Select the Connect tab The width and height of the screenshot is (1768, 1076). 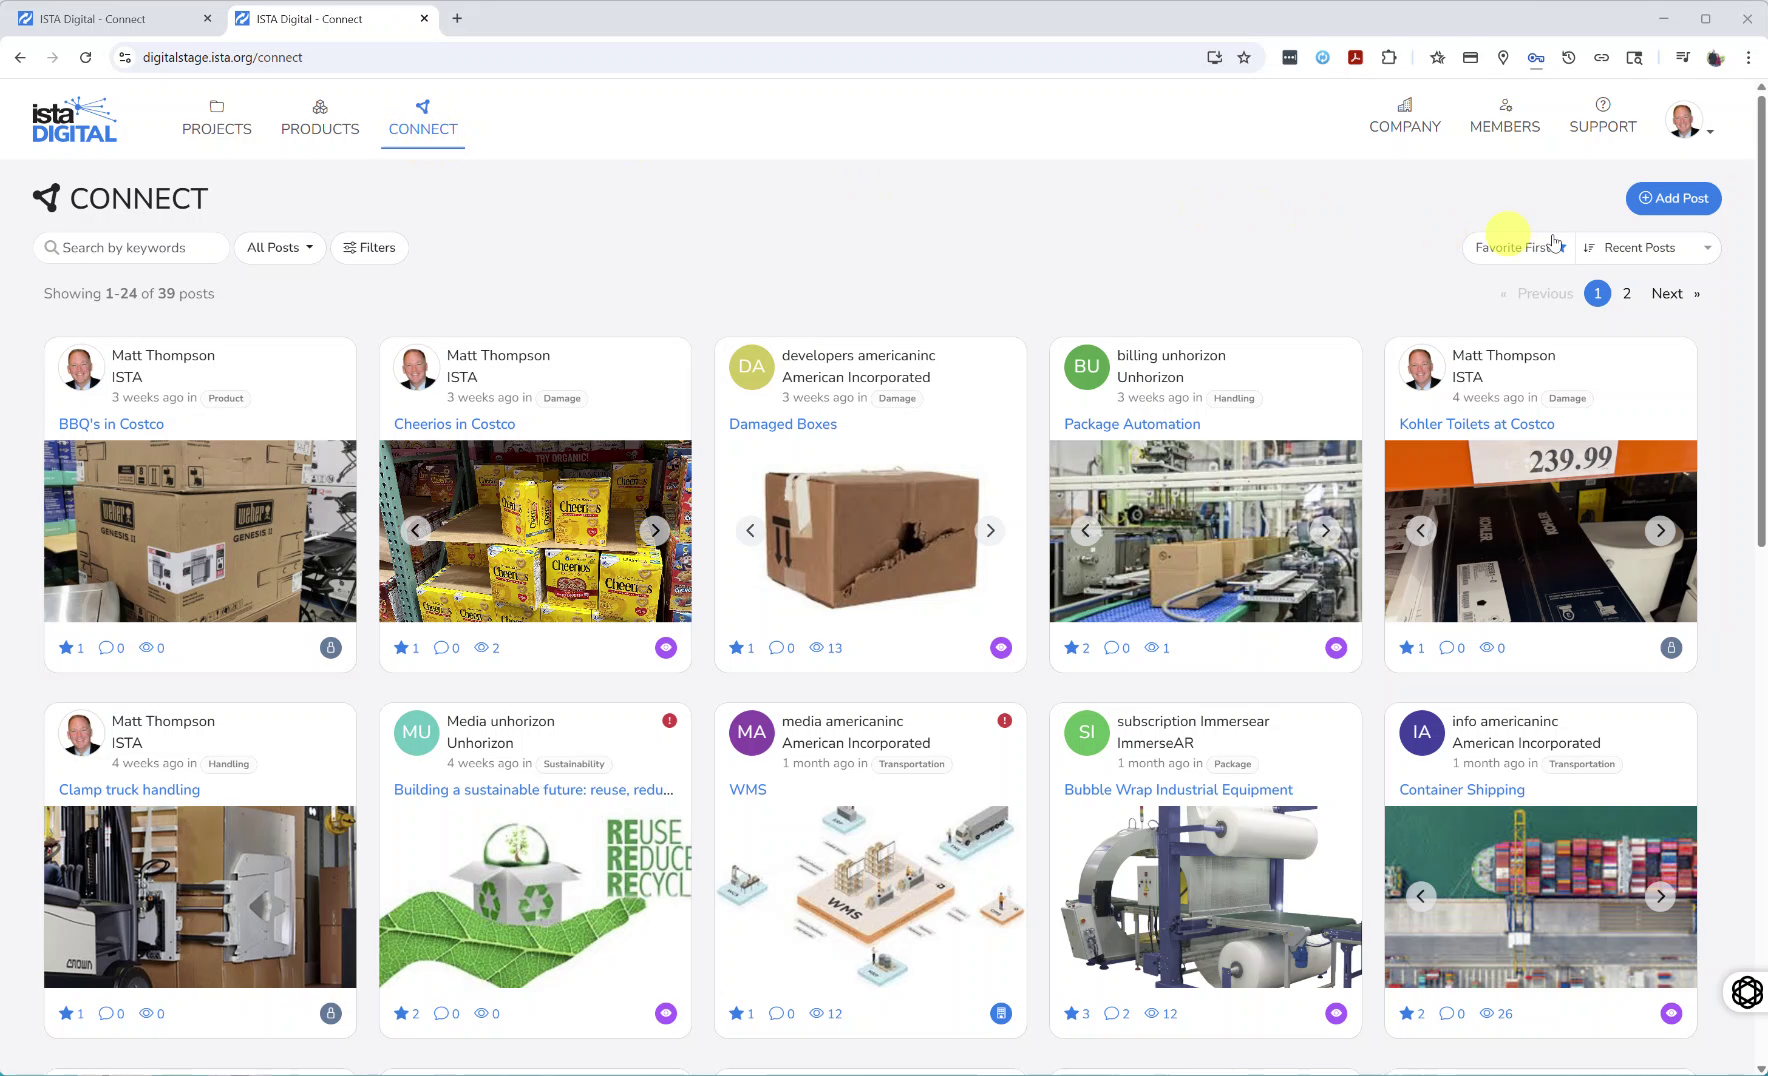[423, 118]
